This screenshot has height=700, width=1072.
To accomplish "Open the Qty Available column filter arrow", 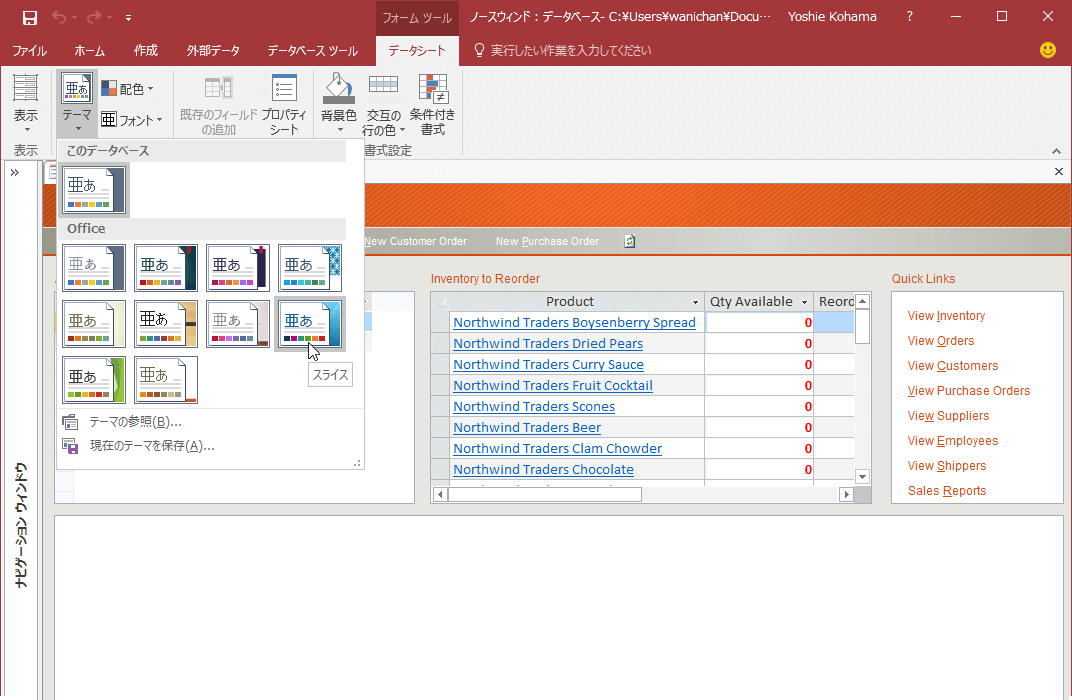I will [804, 302].
